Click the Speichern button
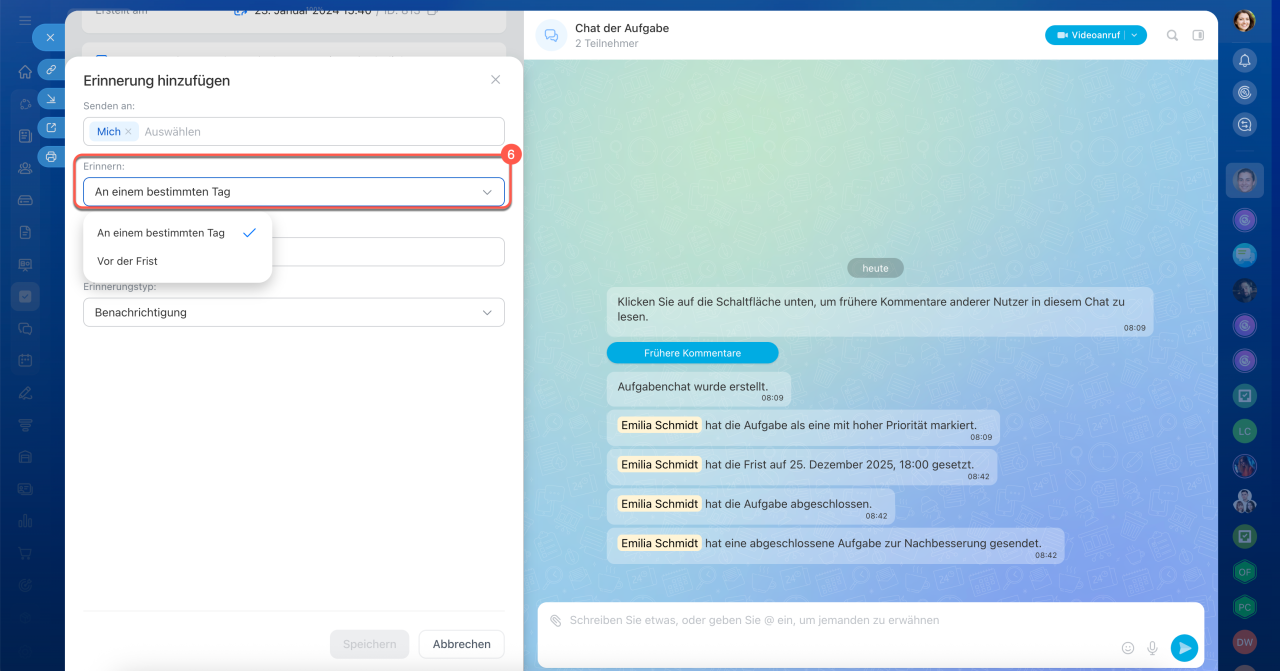 tap(370, 644)
